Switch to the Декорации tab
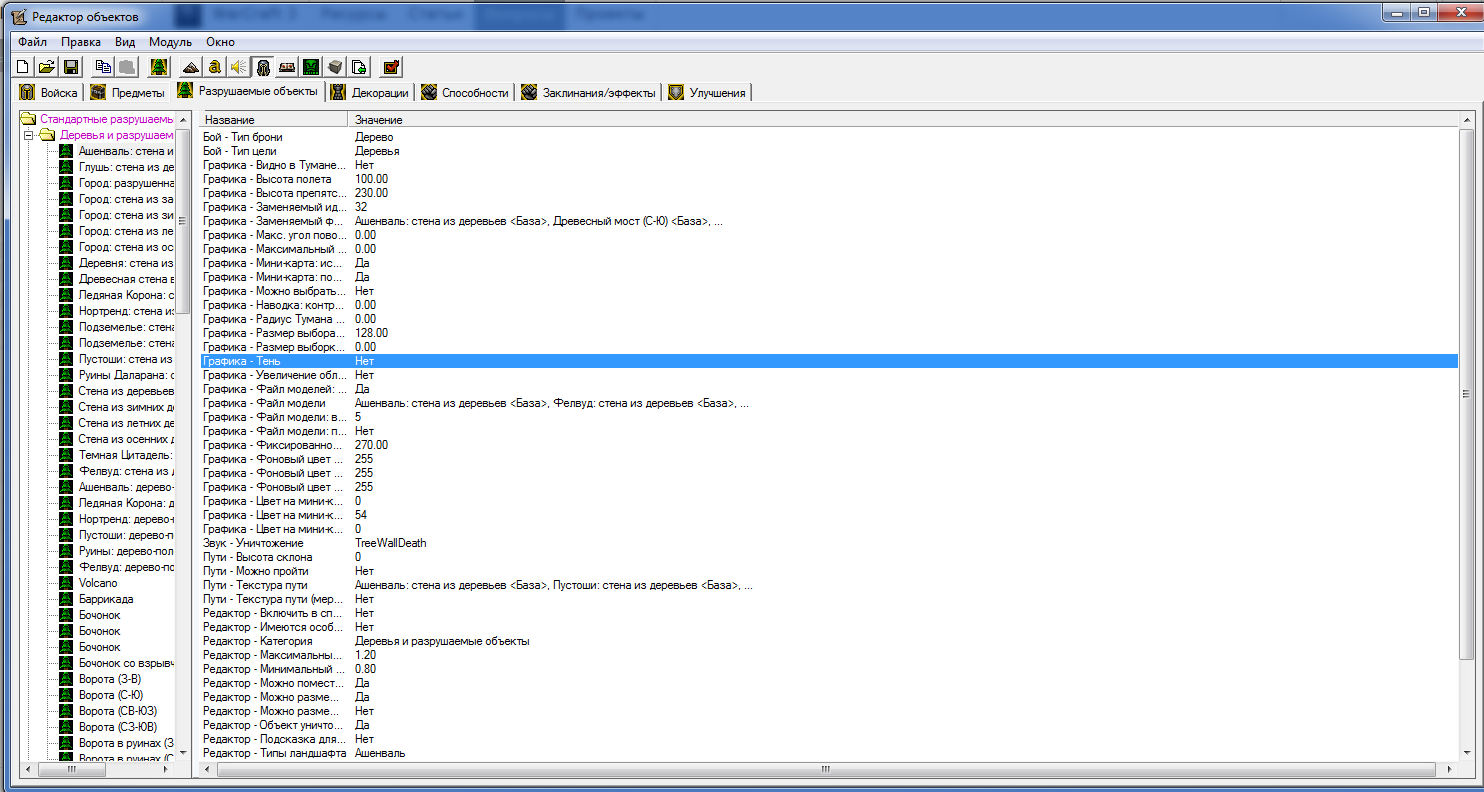Image resolution: width=1484 pixels, height=792 pixels. pyautogui.click(x=370, y=93)
